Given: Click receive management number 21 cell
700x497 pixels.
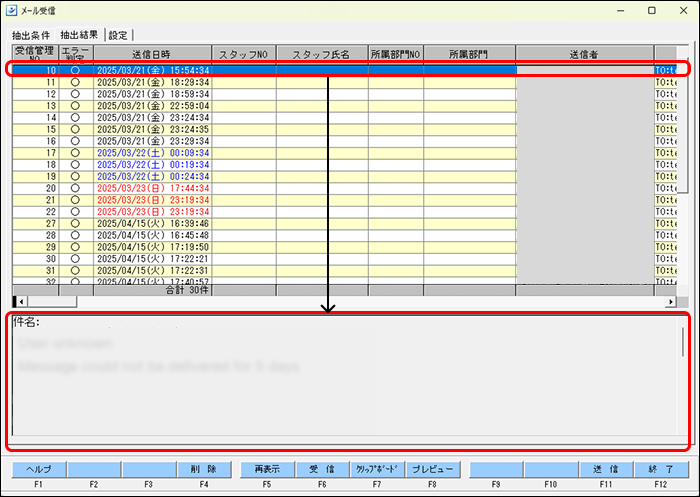Looking at the screenshot, I should 35,200.
